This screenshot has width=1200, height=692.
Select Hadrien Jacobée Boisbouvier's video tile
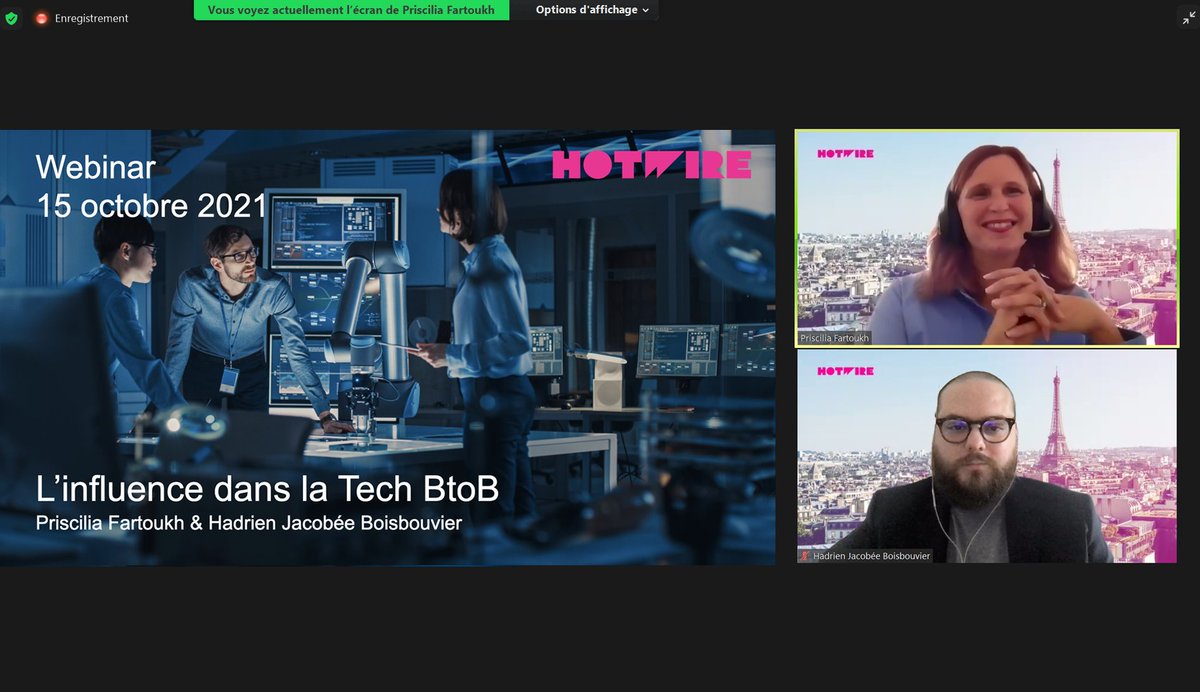(987, 456)
